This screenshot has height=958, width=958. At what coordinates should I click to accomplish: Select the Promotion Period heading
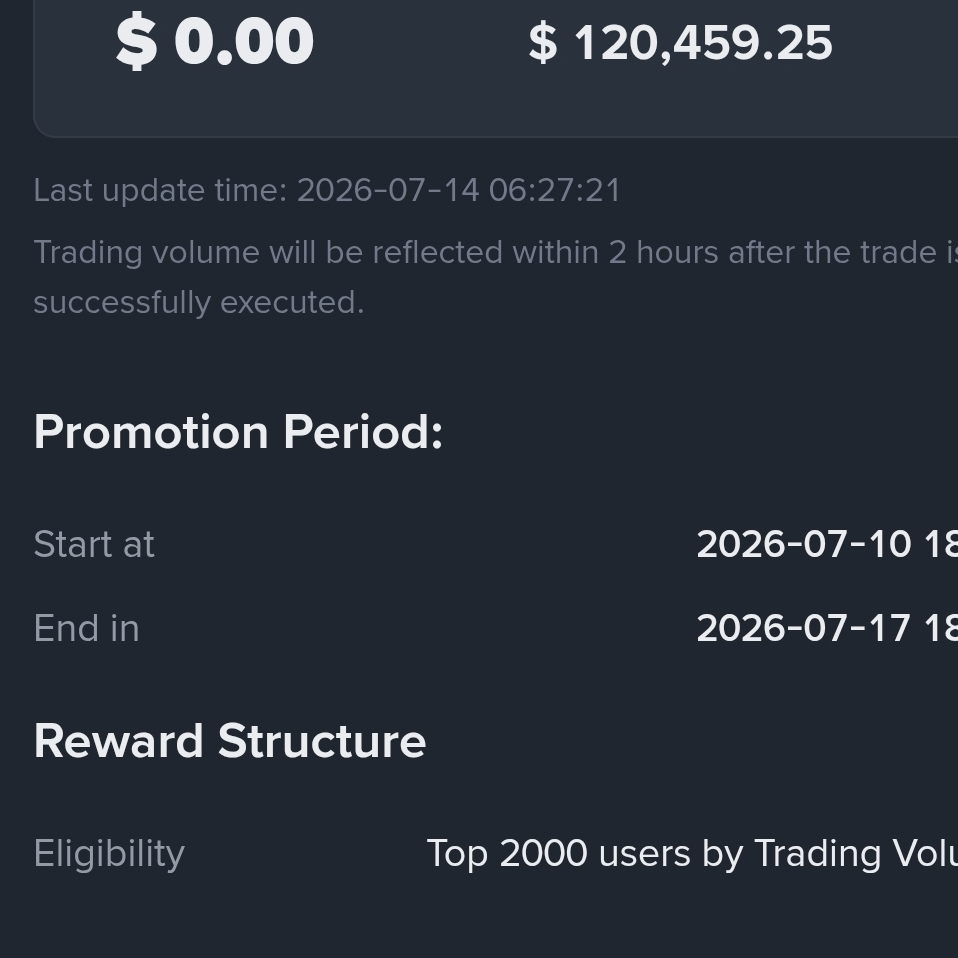point(238,432)
